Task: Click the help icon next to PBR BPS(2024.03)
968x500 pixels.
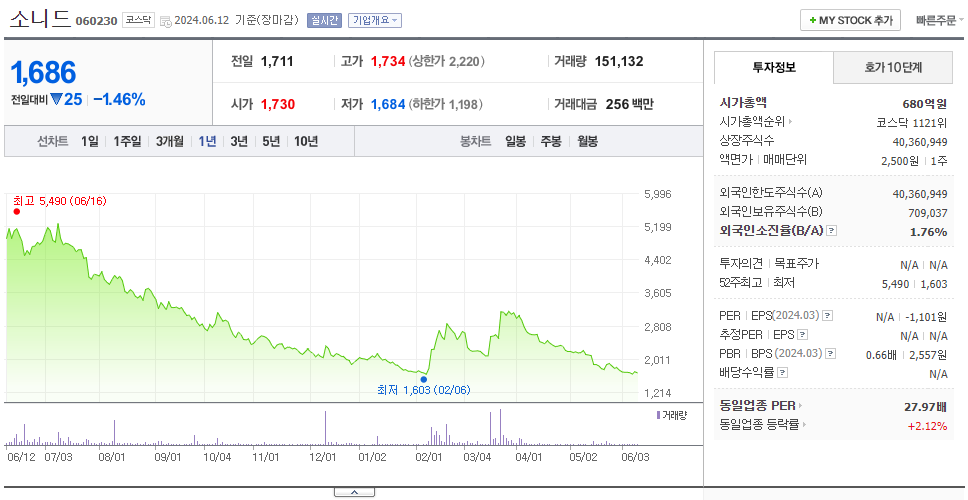Action: (831, 354)
